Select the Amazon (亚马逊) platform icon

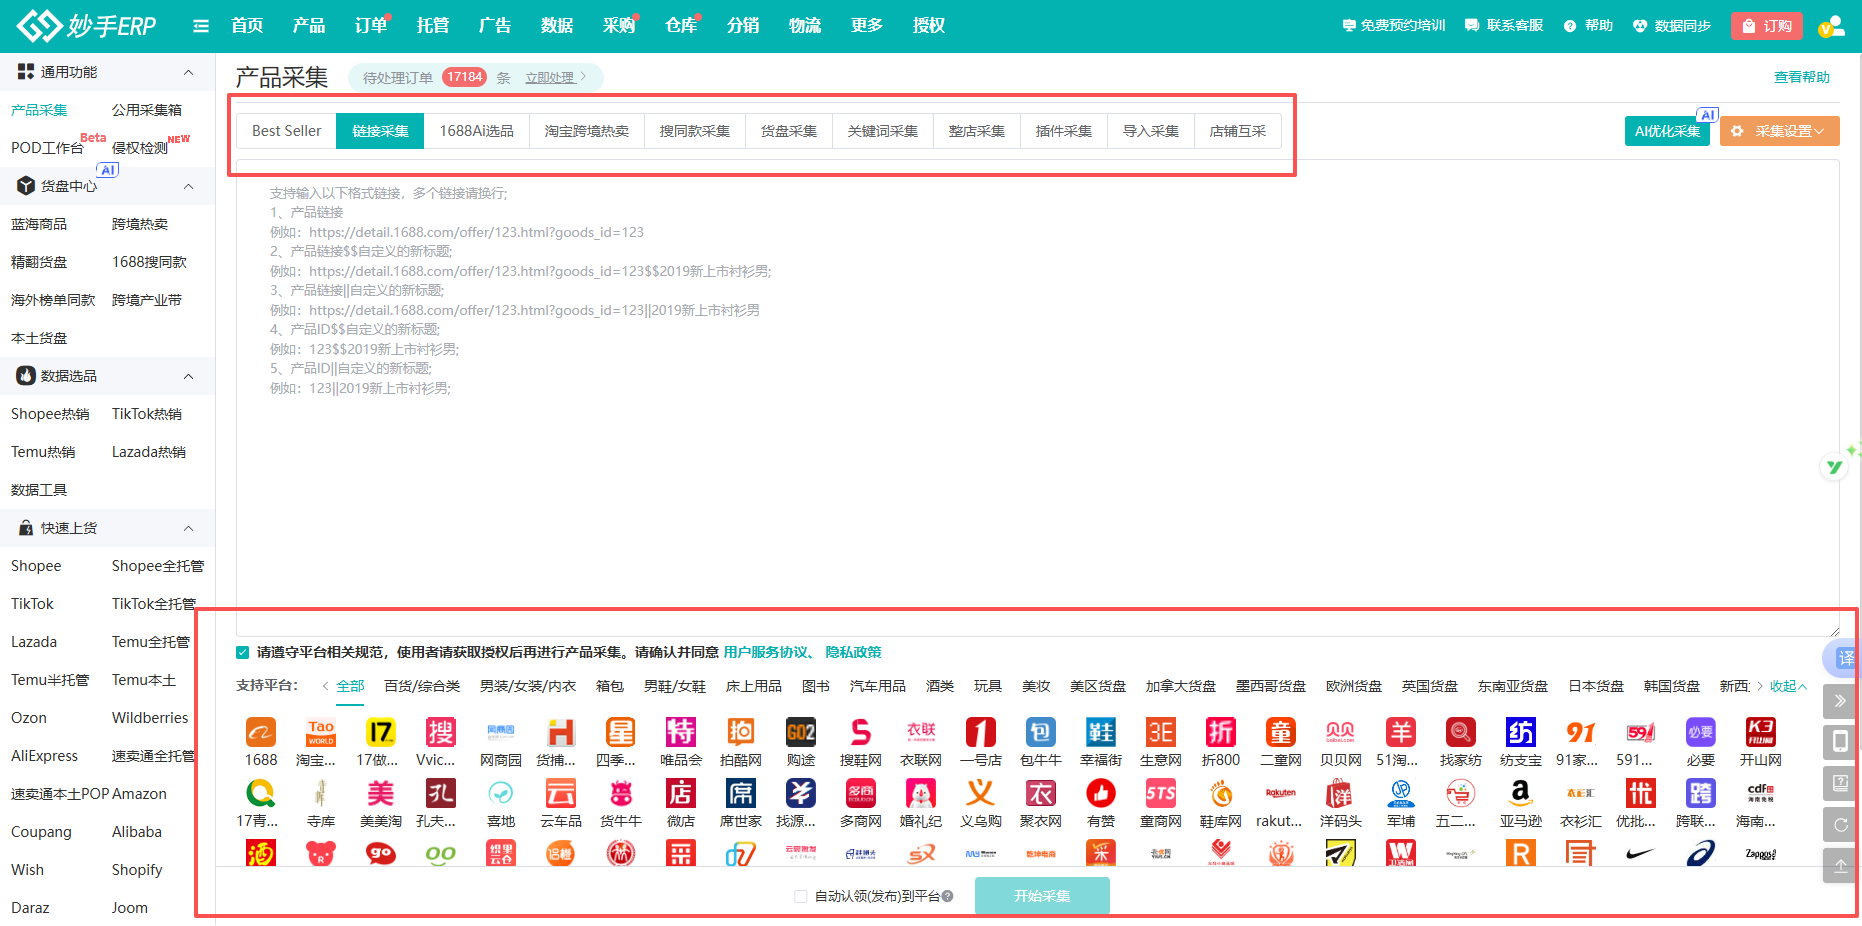click(1520, 794)
